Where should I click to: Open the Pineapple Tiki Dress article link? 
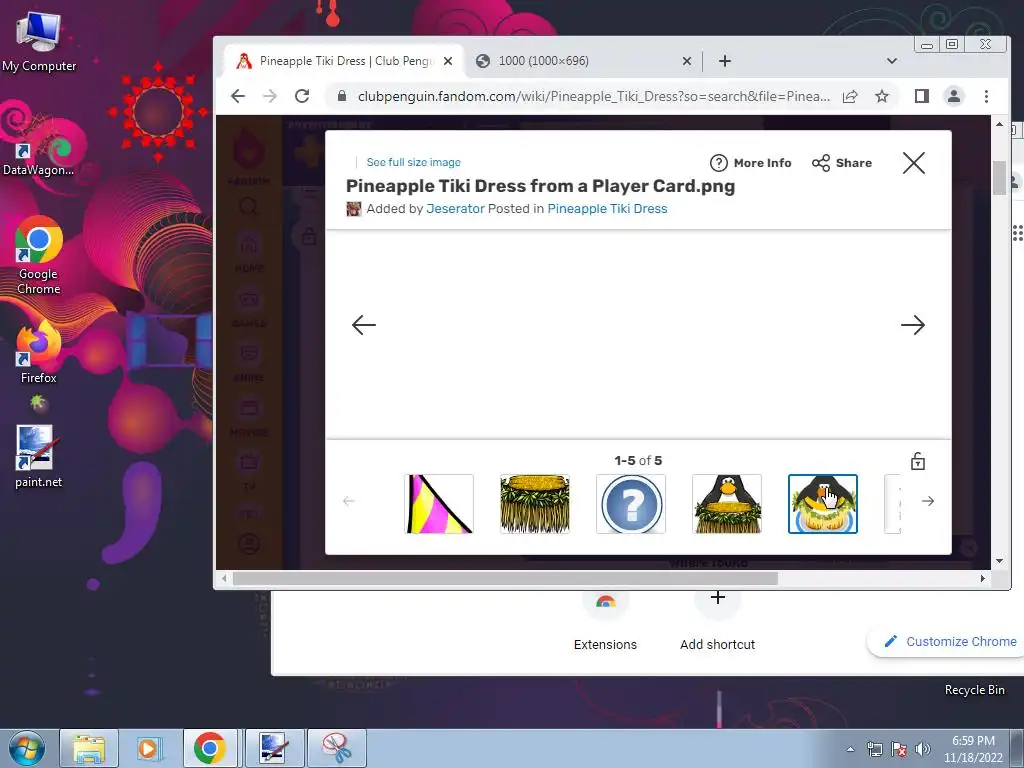point(607,208)
